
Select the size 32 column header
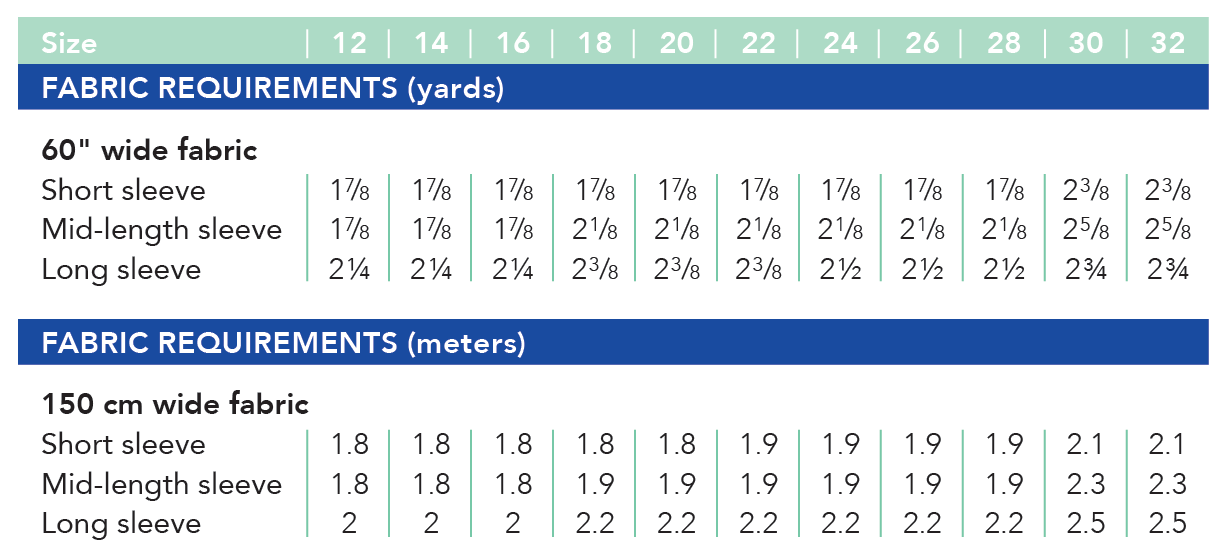click(1168, 43)
